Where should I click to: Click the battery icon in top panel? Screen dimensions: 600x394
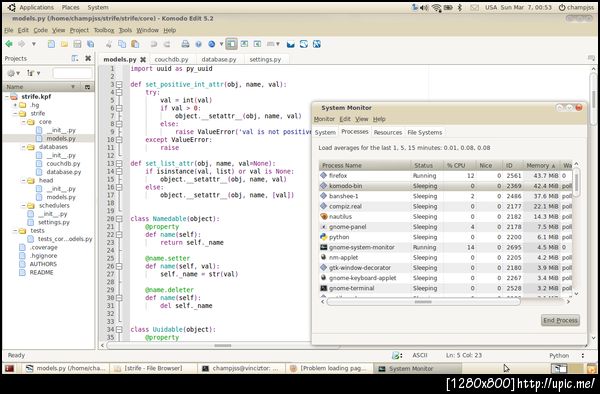coord(448,8)
